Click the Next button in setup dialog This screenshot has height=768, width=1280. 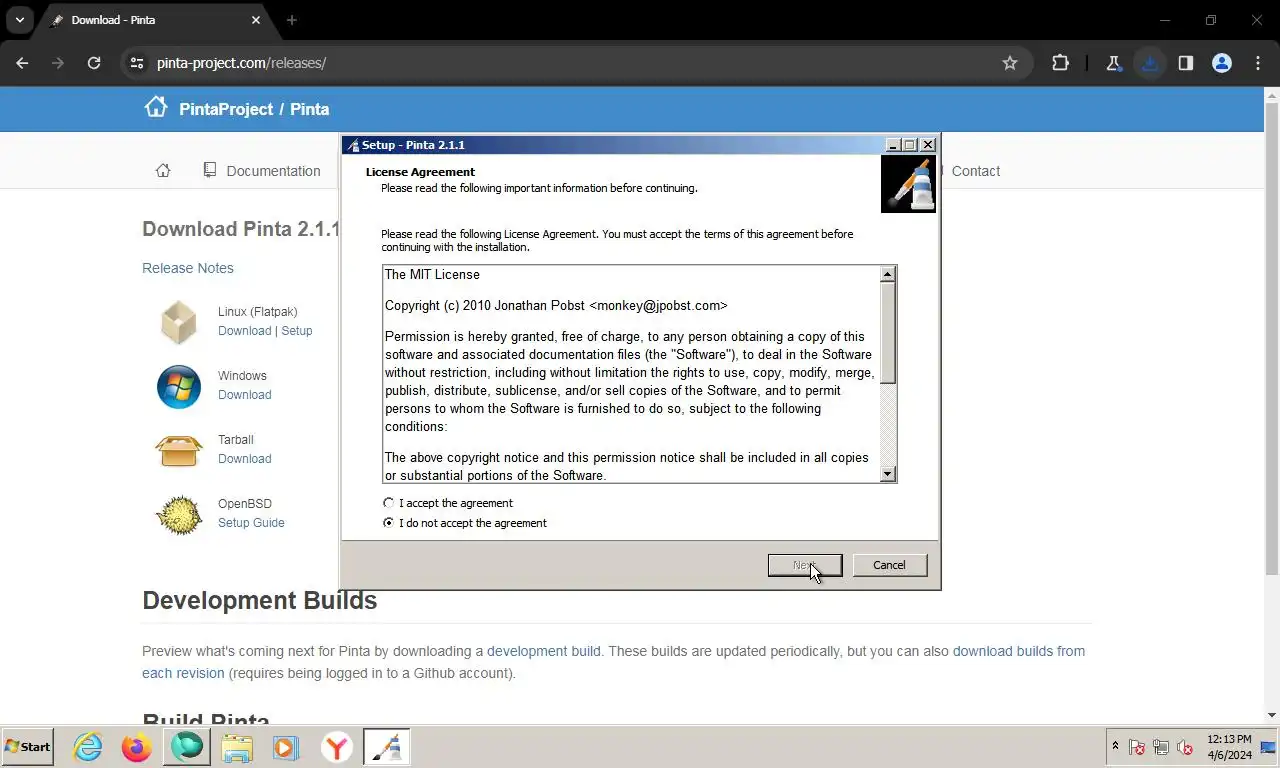point(804,565)
